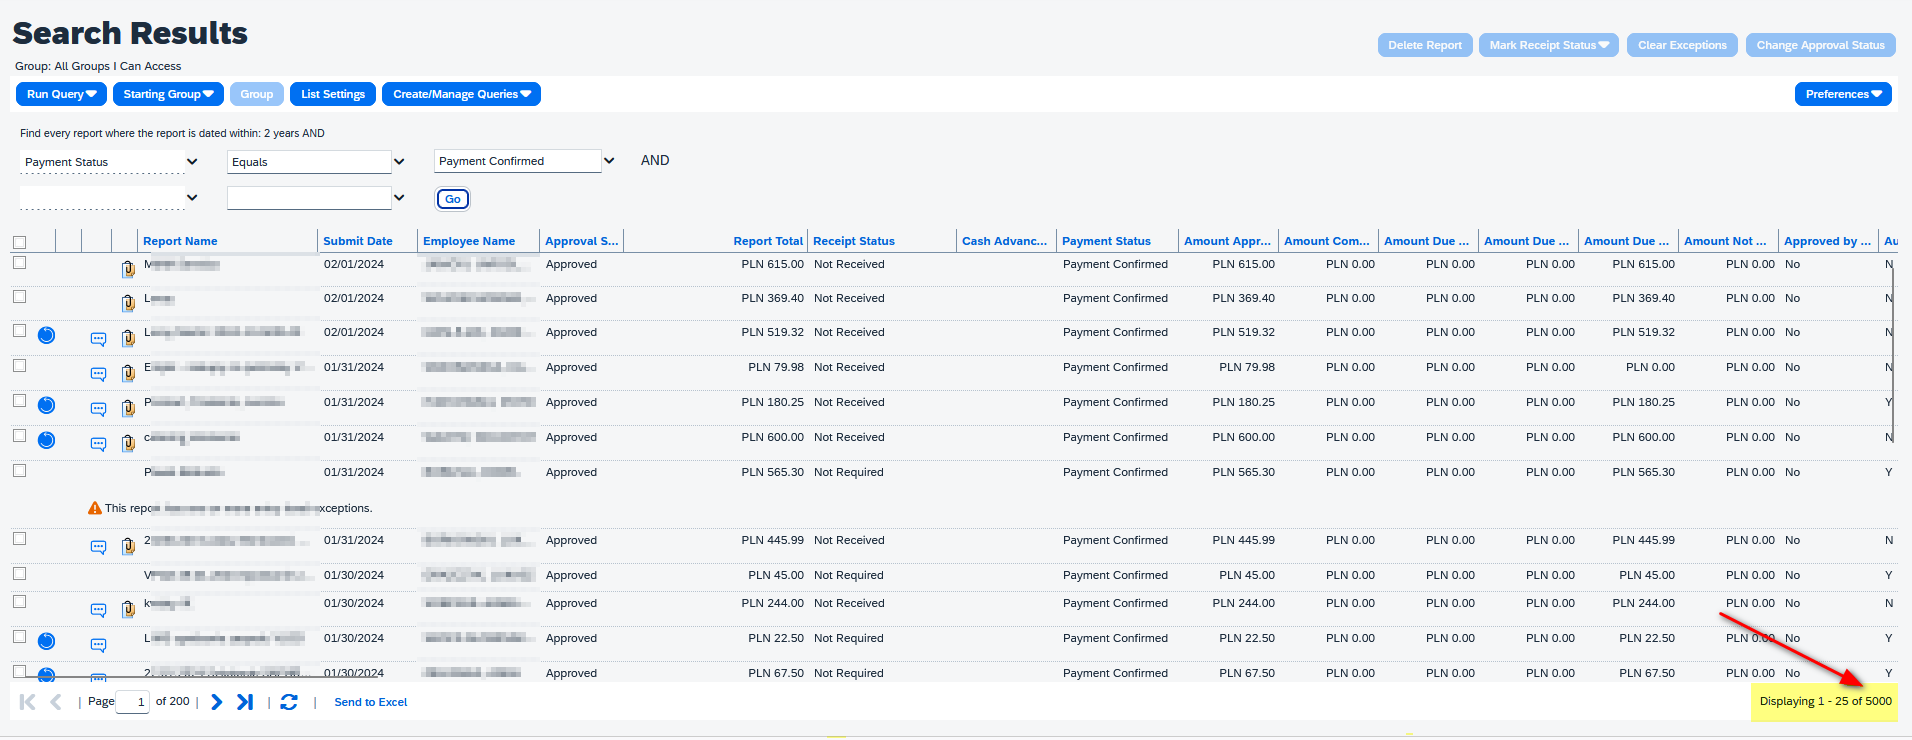Image resolution: width=1912 pixels, height=740 pixels.
Task: Click the page number input field
Action: [x=133, y=702]
